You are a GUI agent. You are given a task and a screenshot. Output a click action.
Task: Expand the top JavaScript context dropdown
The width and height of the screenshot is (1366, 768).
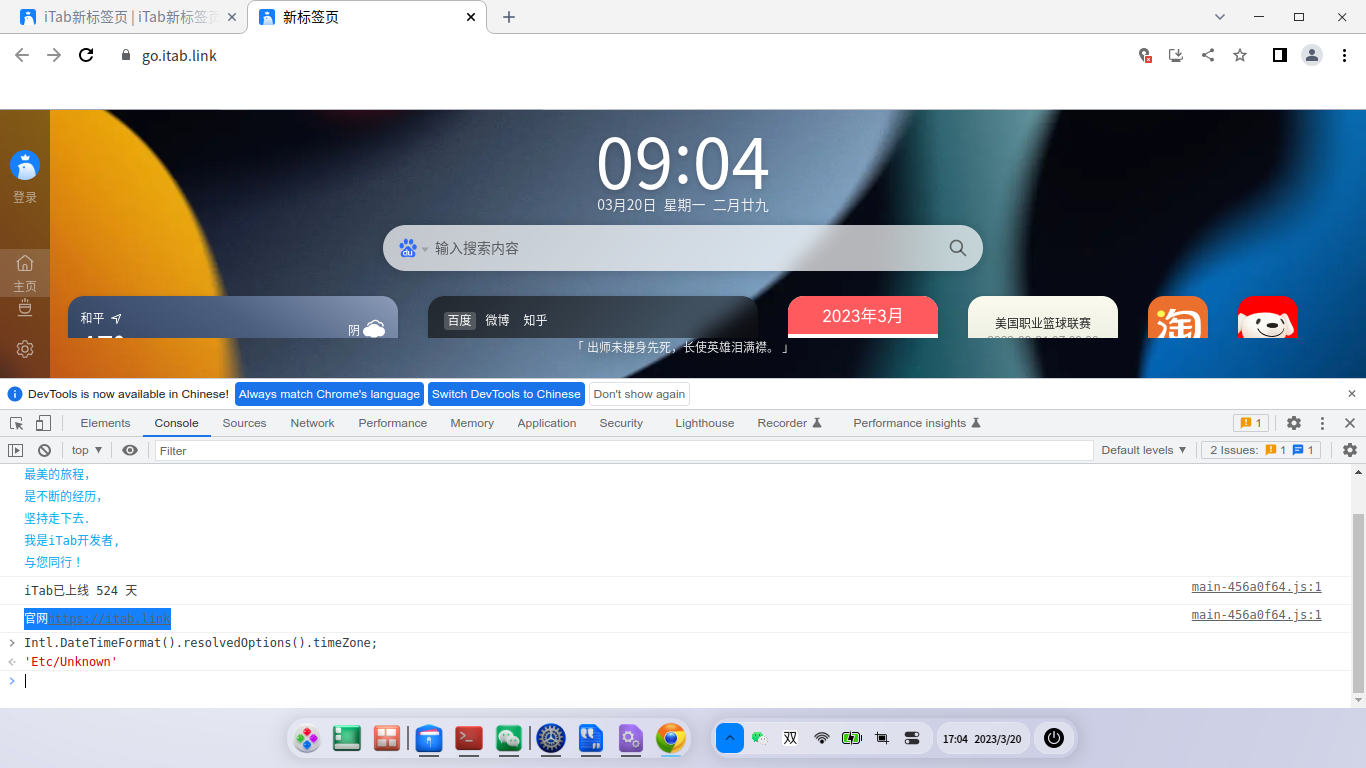tap(87, 450)
